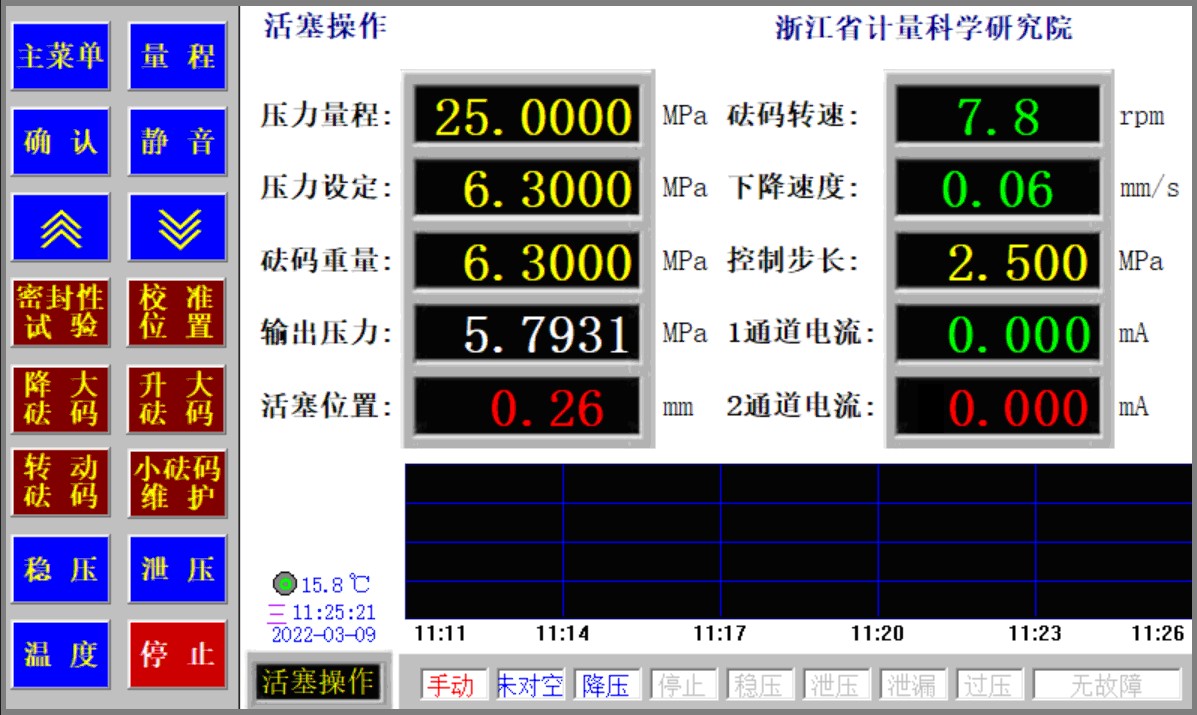
Task: Click the 2通道电流 reading
Action: click(998, 407)
